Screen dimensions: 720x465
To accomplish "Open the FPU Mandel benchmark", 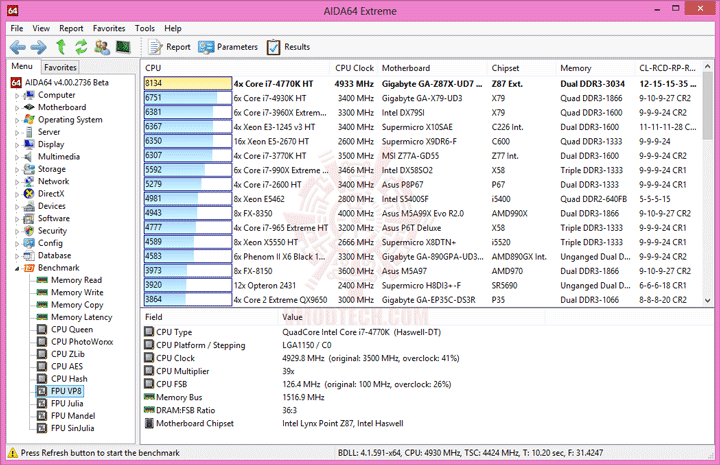I will 73,416.
